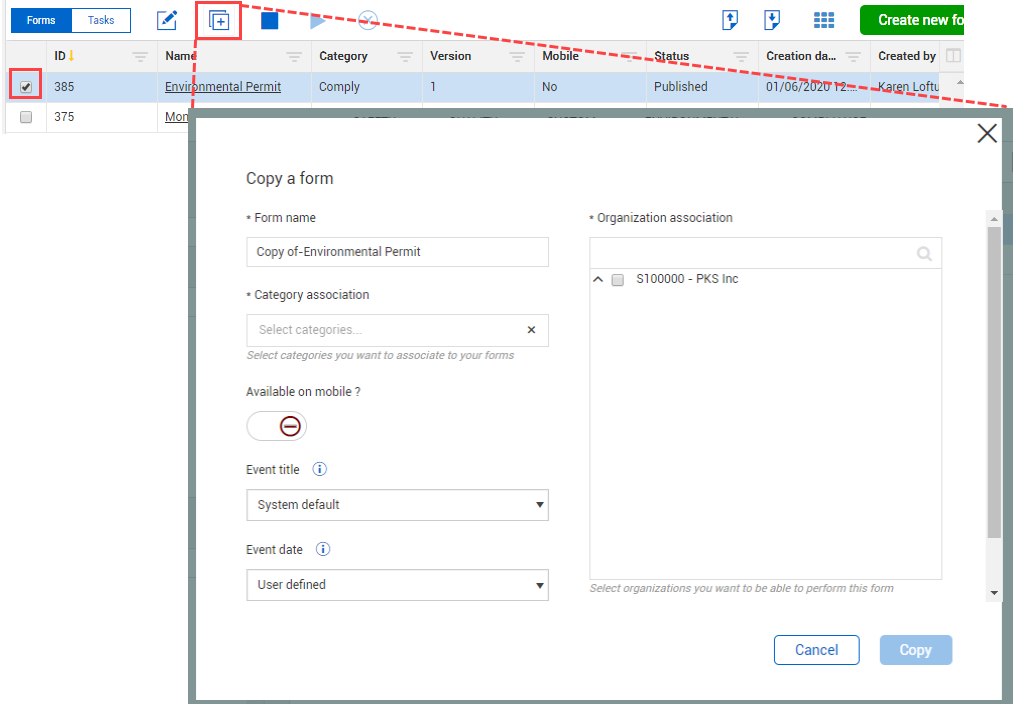Toggle the Available on mobile switch
The width and height of the screenshot is (1013, 704).
(277, 427)
